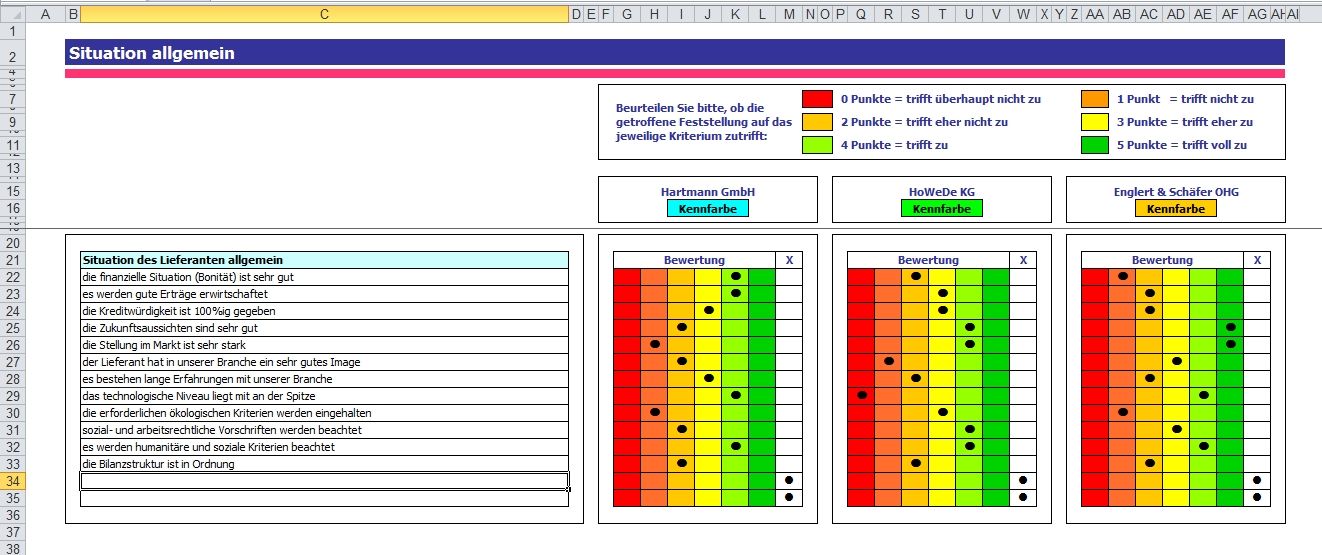The width and height of the screenshot is (1322, 555).
Task: Click the empty criterion cell in row 34
Action: [x=324, y=481]
